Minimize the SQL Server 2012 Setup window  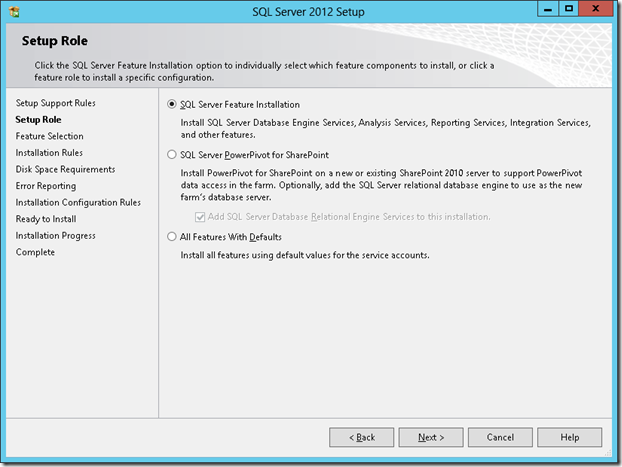[x=548, y=9]
